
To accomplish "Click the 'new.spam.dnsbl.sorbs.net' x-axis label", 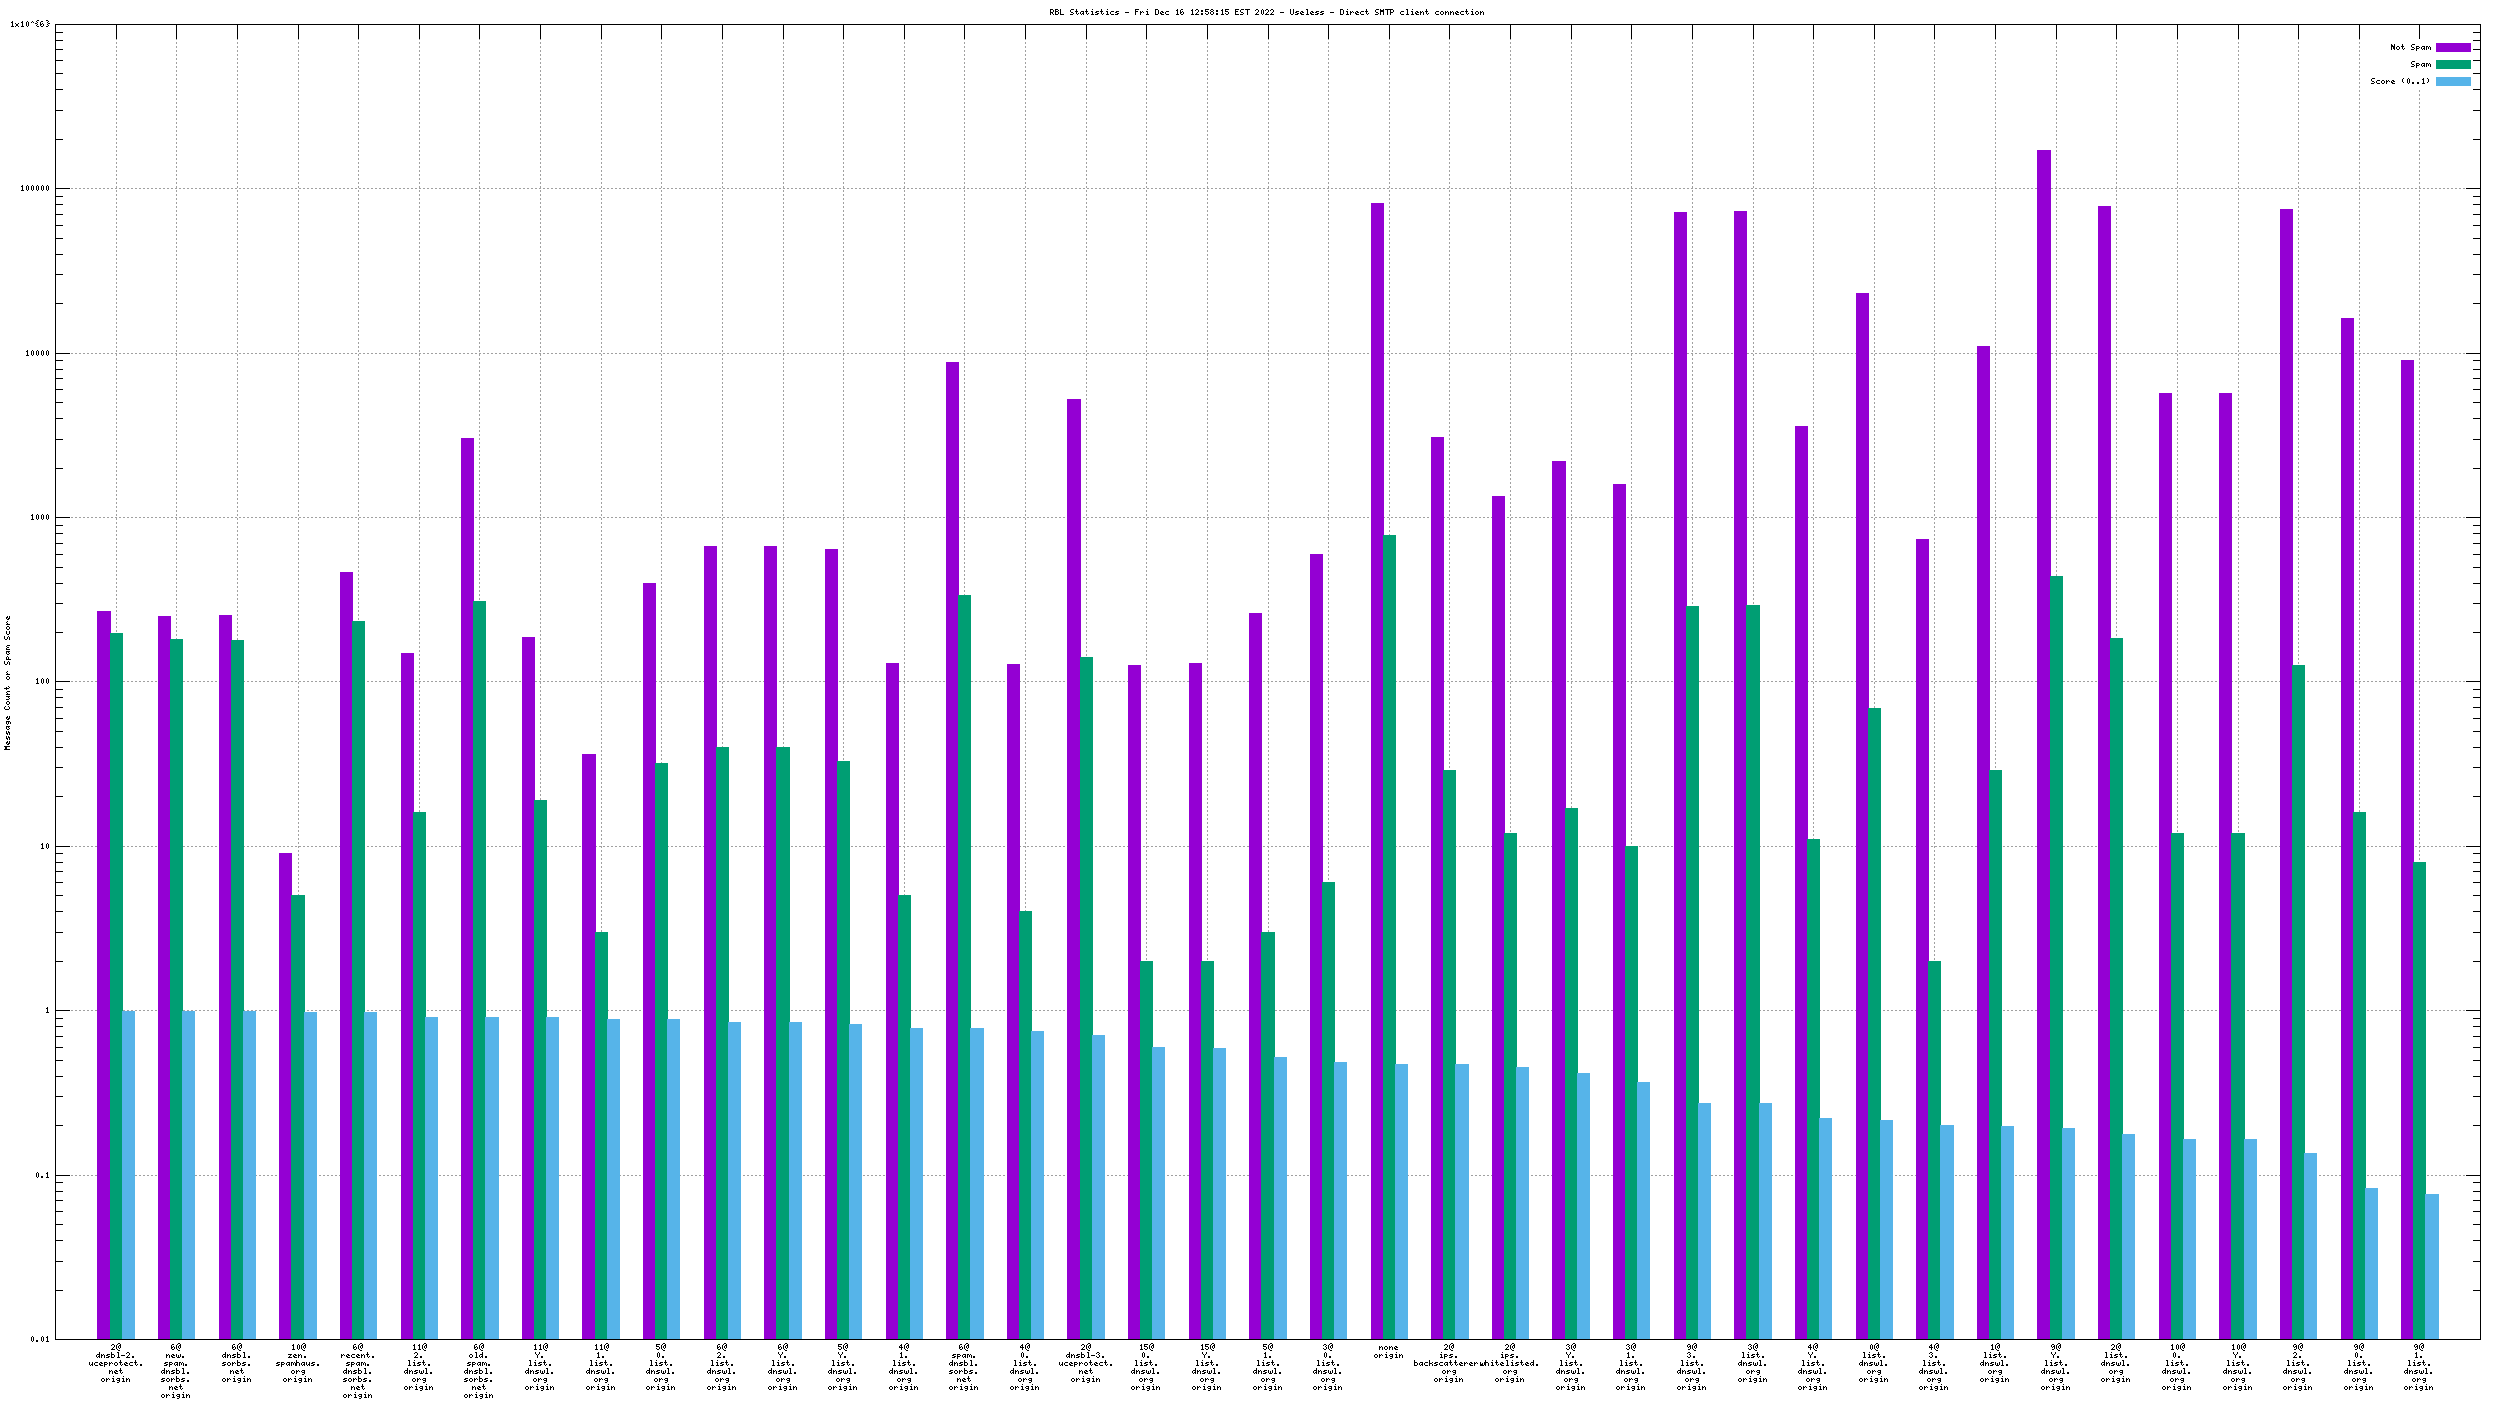I will [176, 1371].
